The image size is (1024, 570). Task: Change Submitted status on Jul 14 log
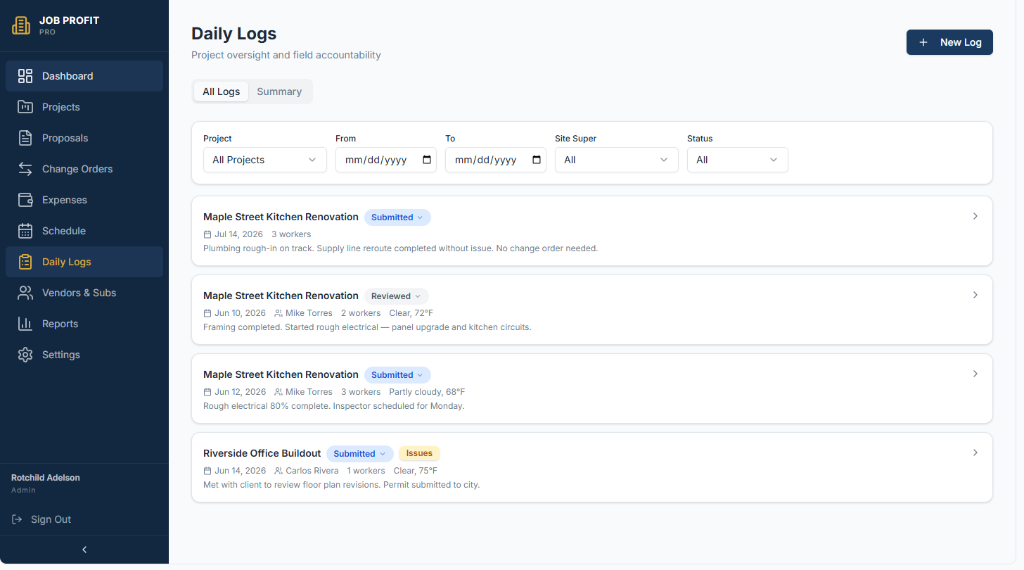coord(397,217)
